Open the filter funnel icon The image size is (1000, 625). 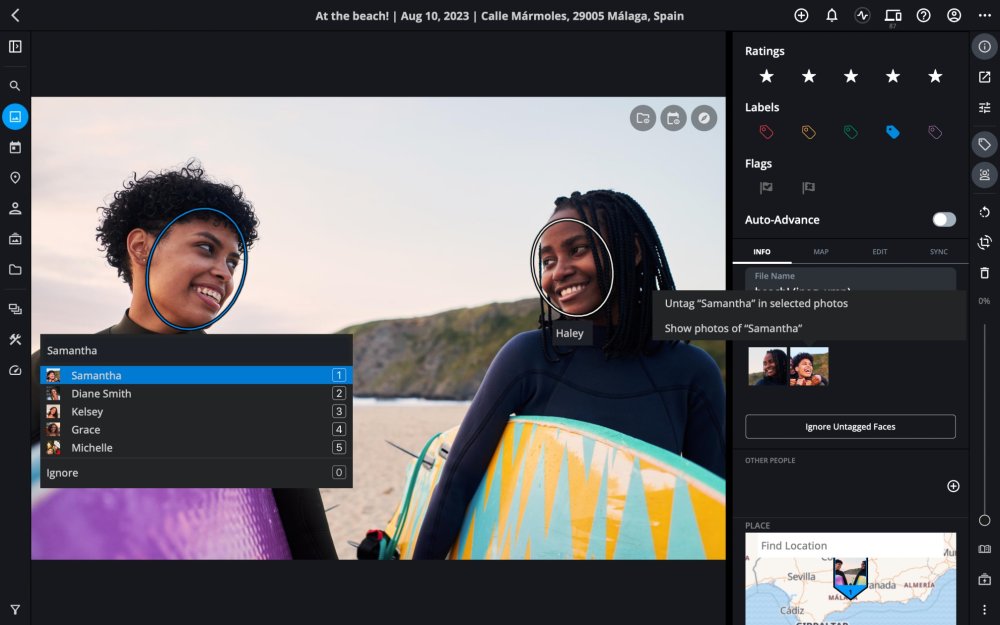tap(15, 610)
